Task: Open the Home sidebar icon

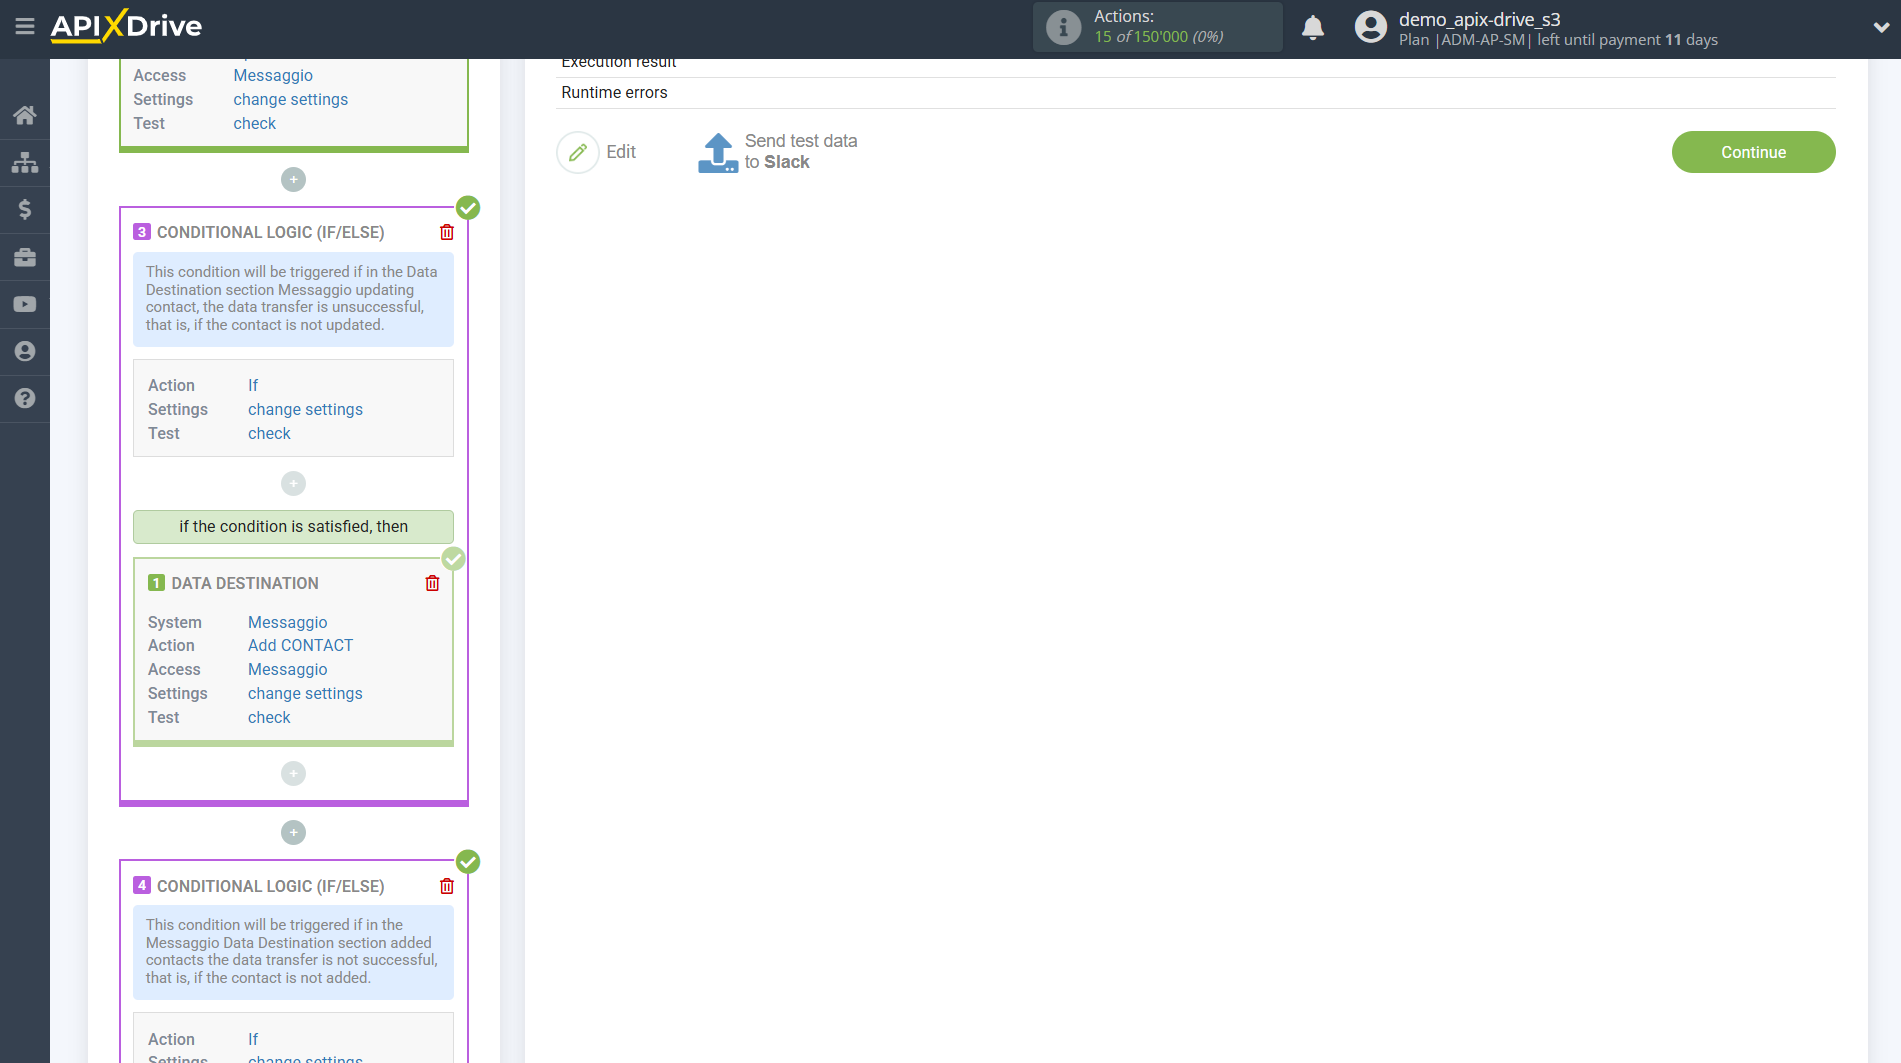Action: 25,115
